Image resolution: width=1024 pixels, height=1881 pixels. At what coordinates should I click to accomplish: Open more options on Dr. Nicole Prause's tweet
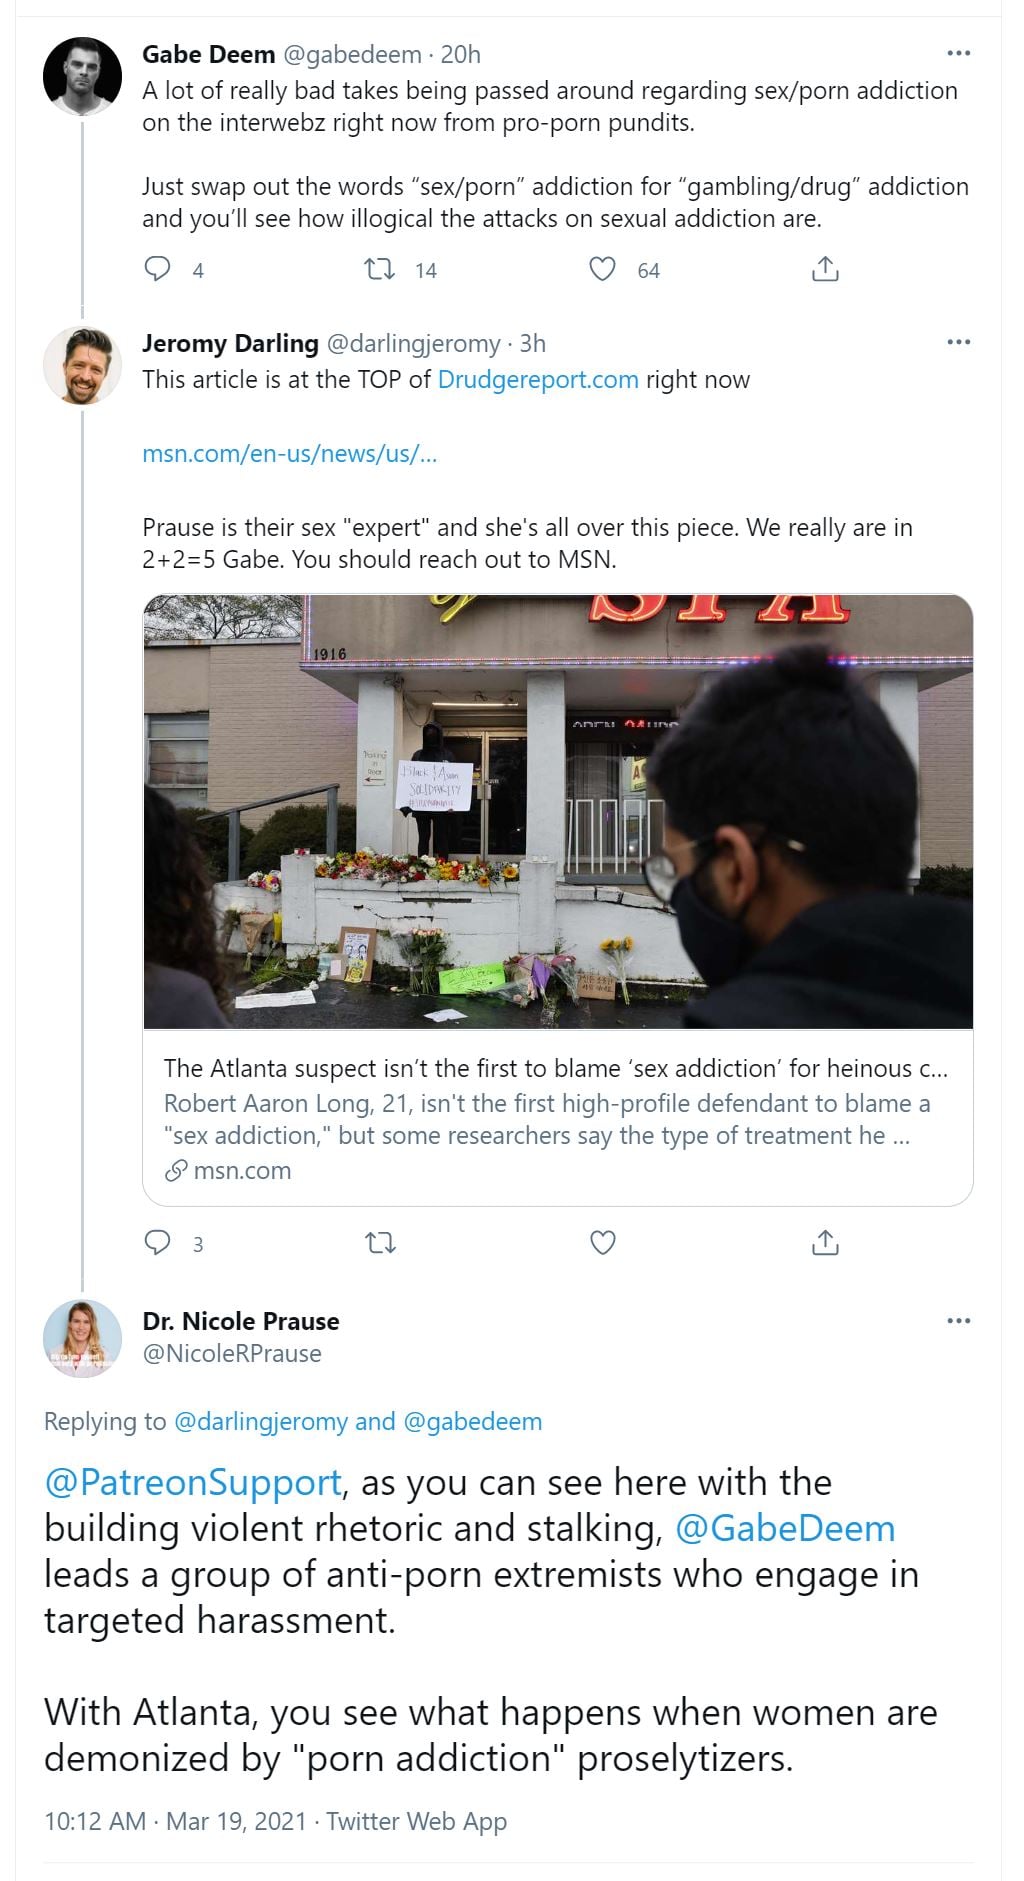[958, 1321]
